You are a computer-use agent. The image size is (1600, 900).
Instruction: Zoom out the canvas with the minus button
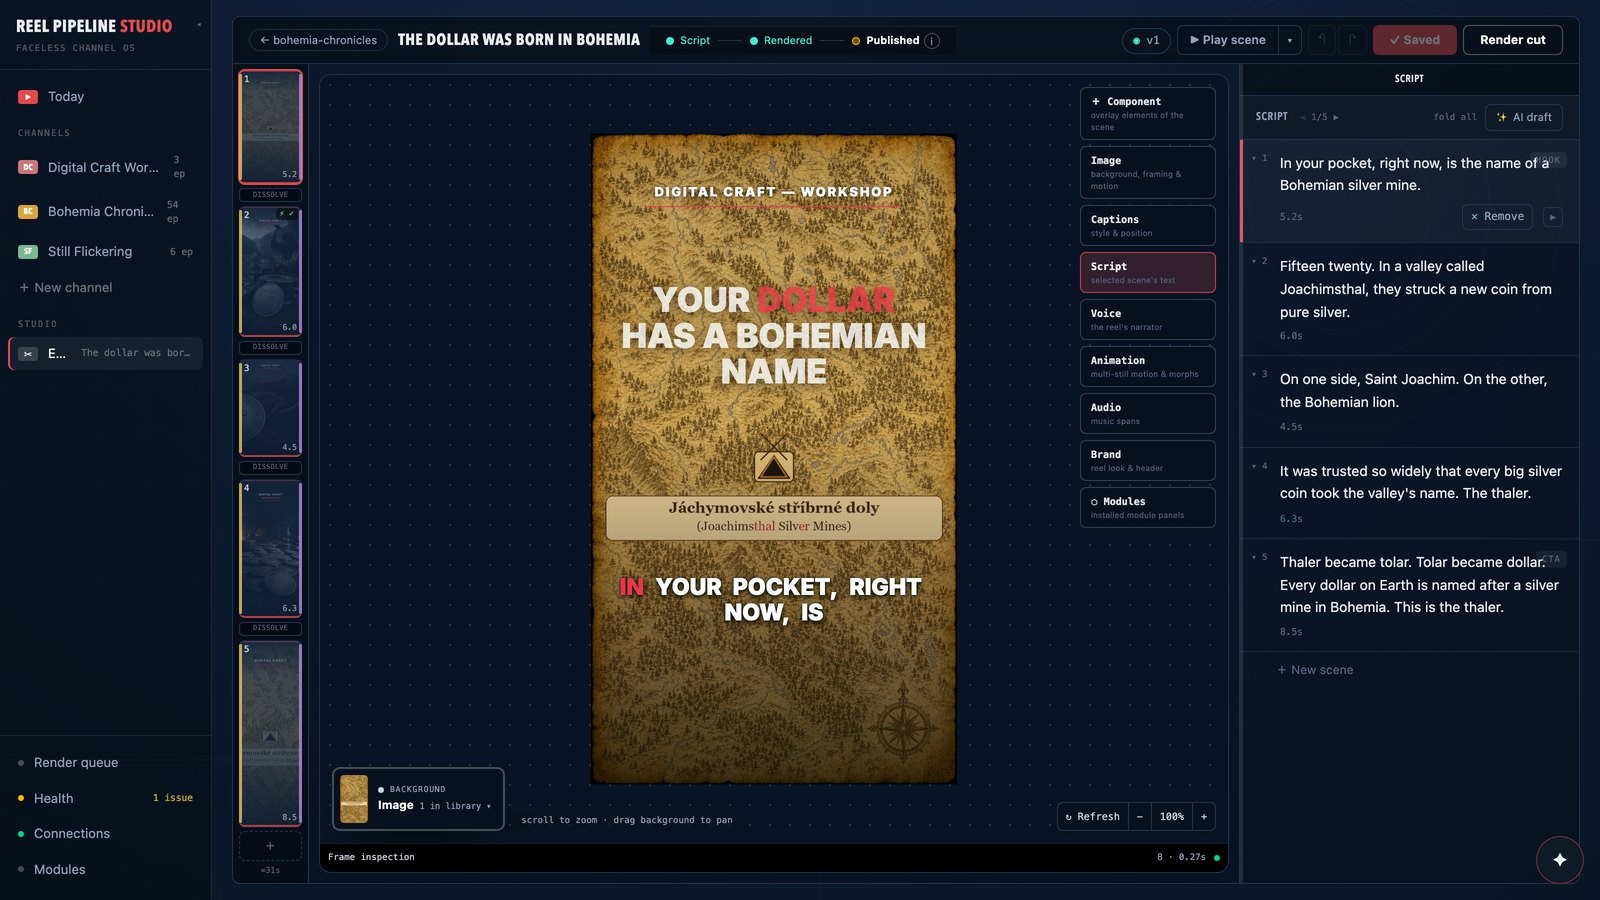(1139, 817)
